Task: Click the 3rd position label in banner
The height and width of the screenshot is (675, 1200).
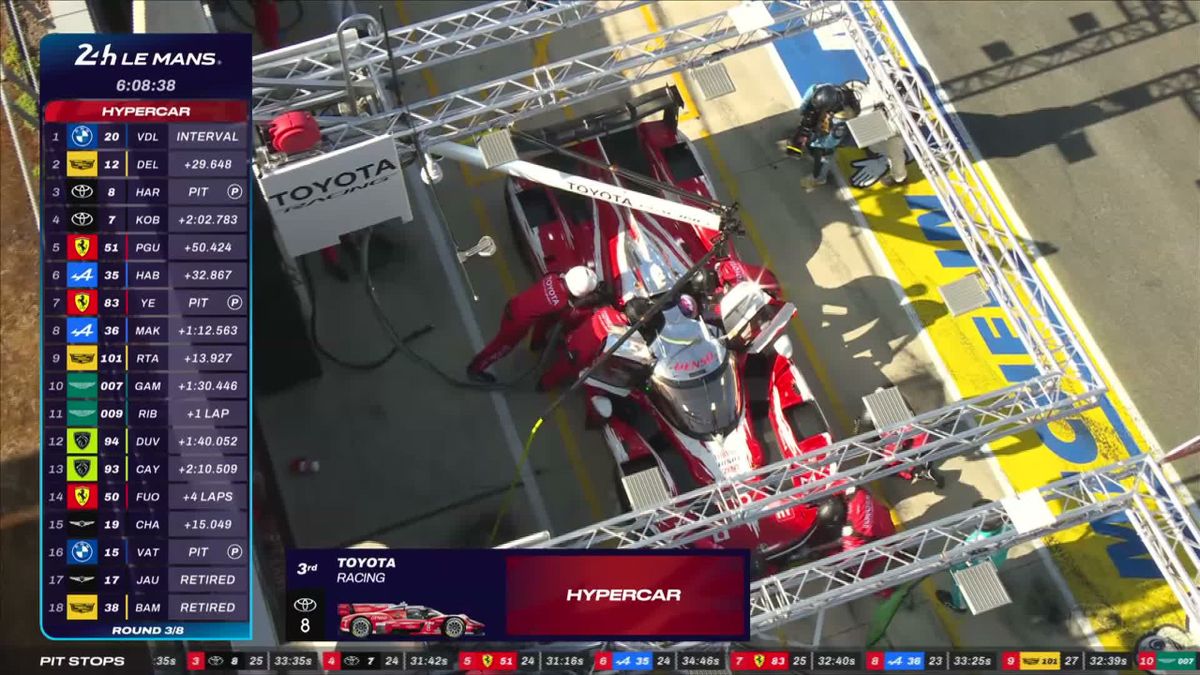Action: [307, 568]
